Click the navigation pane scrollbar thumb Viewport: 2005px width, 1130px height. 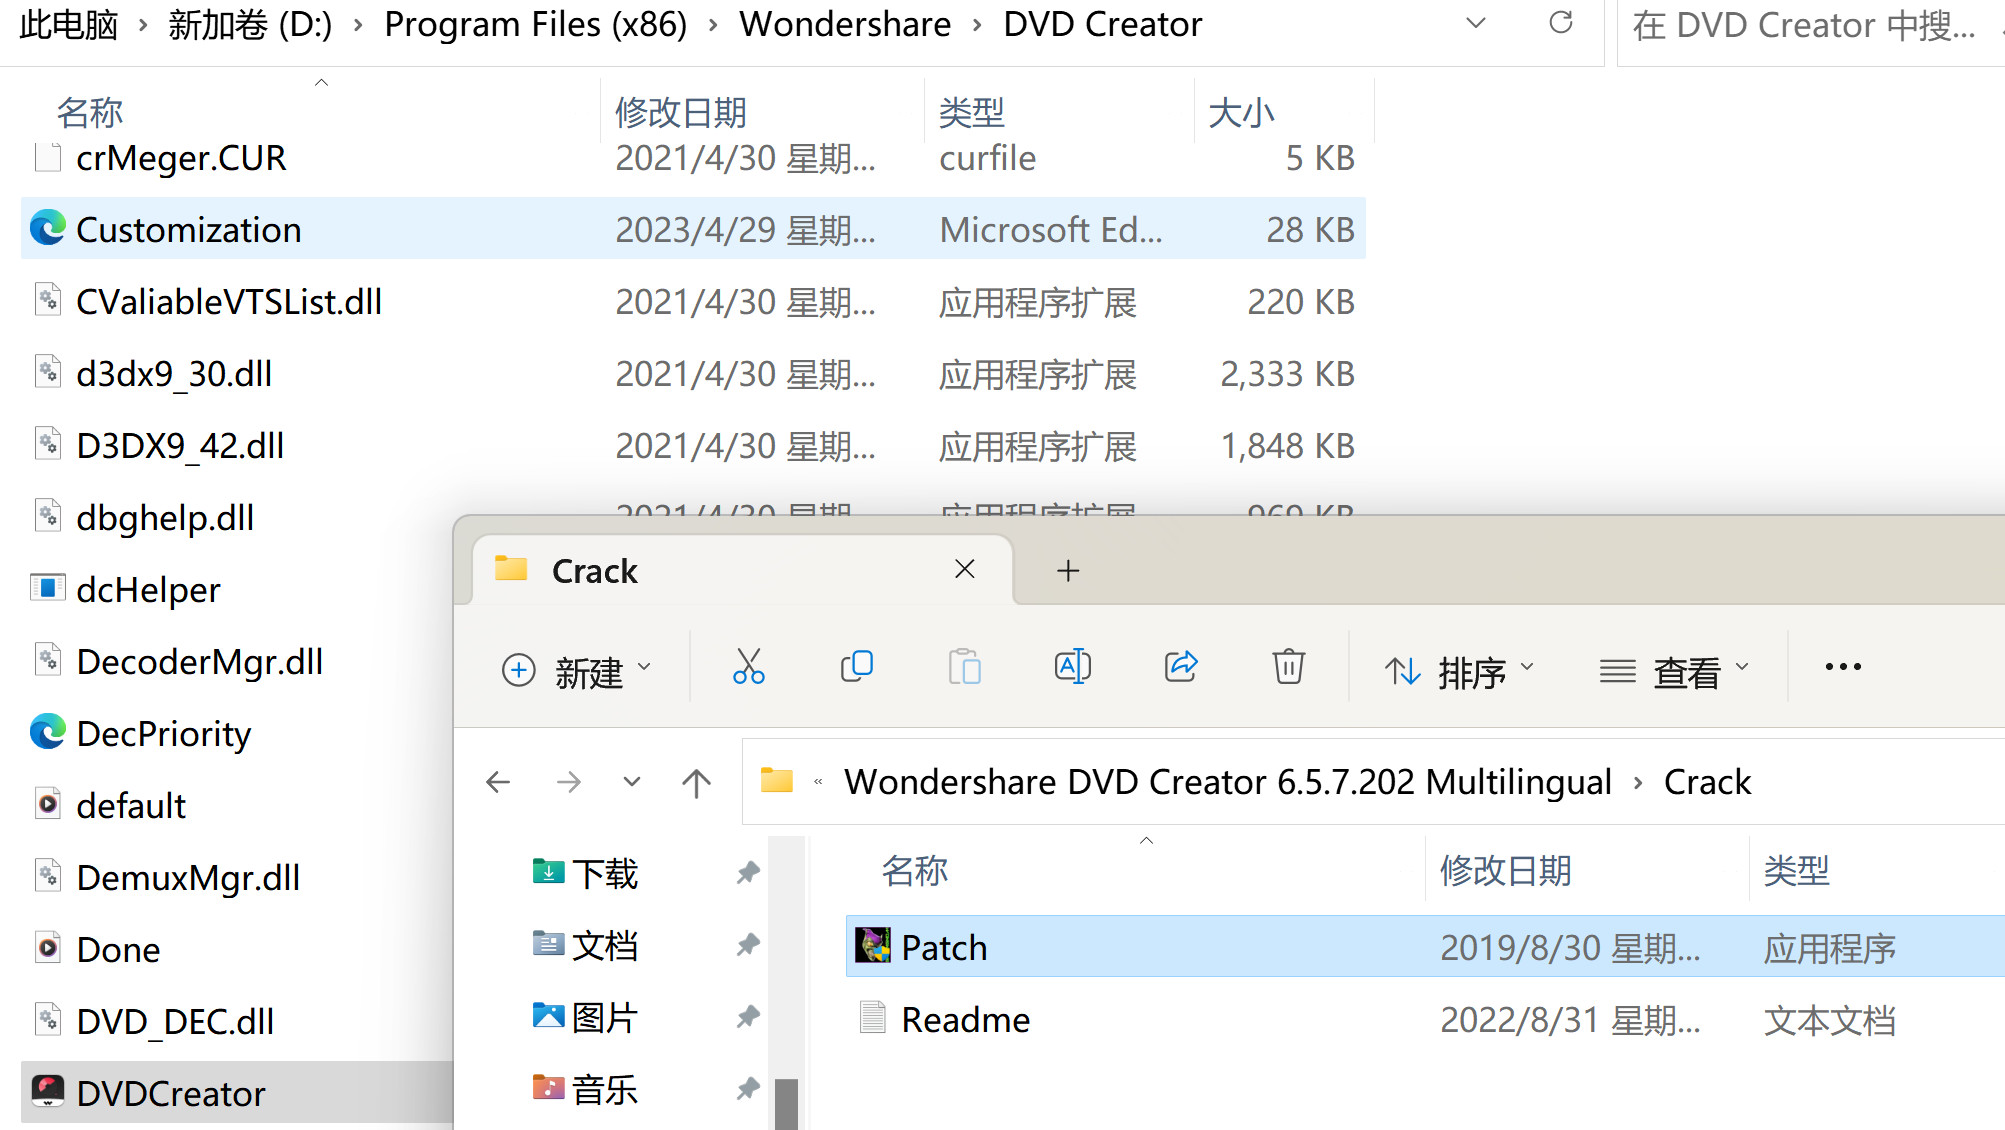point(787,1104)
